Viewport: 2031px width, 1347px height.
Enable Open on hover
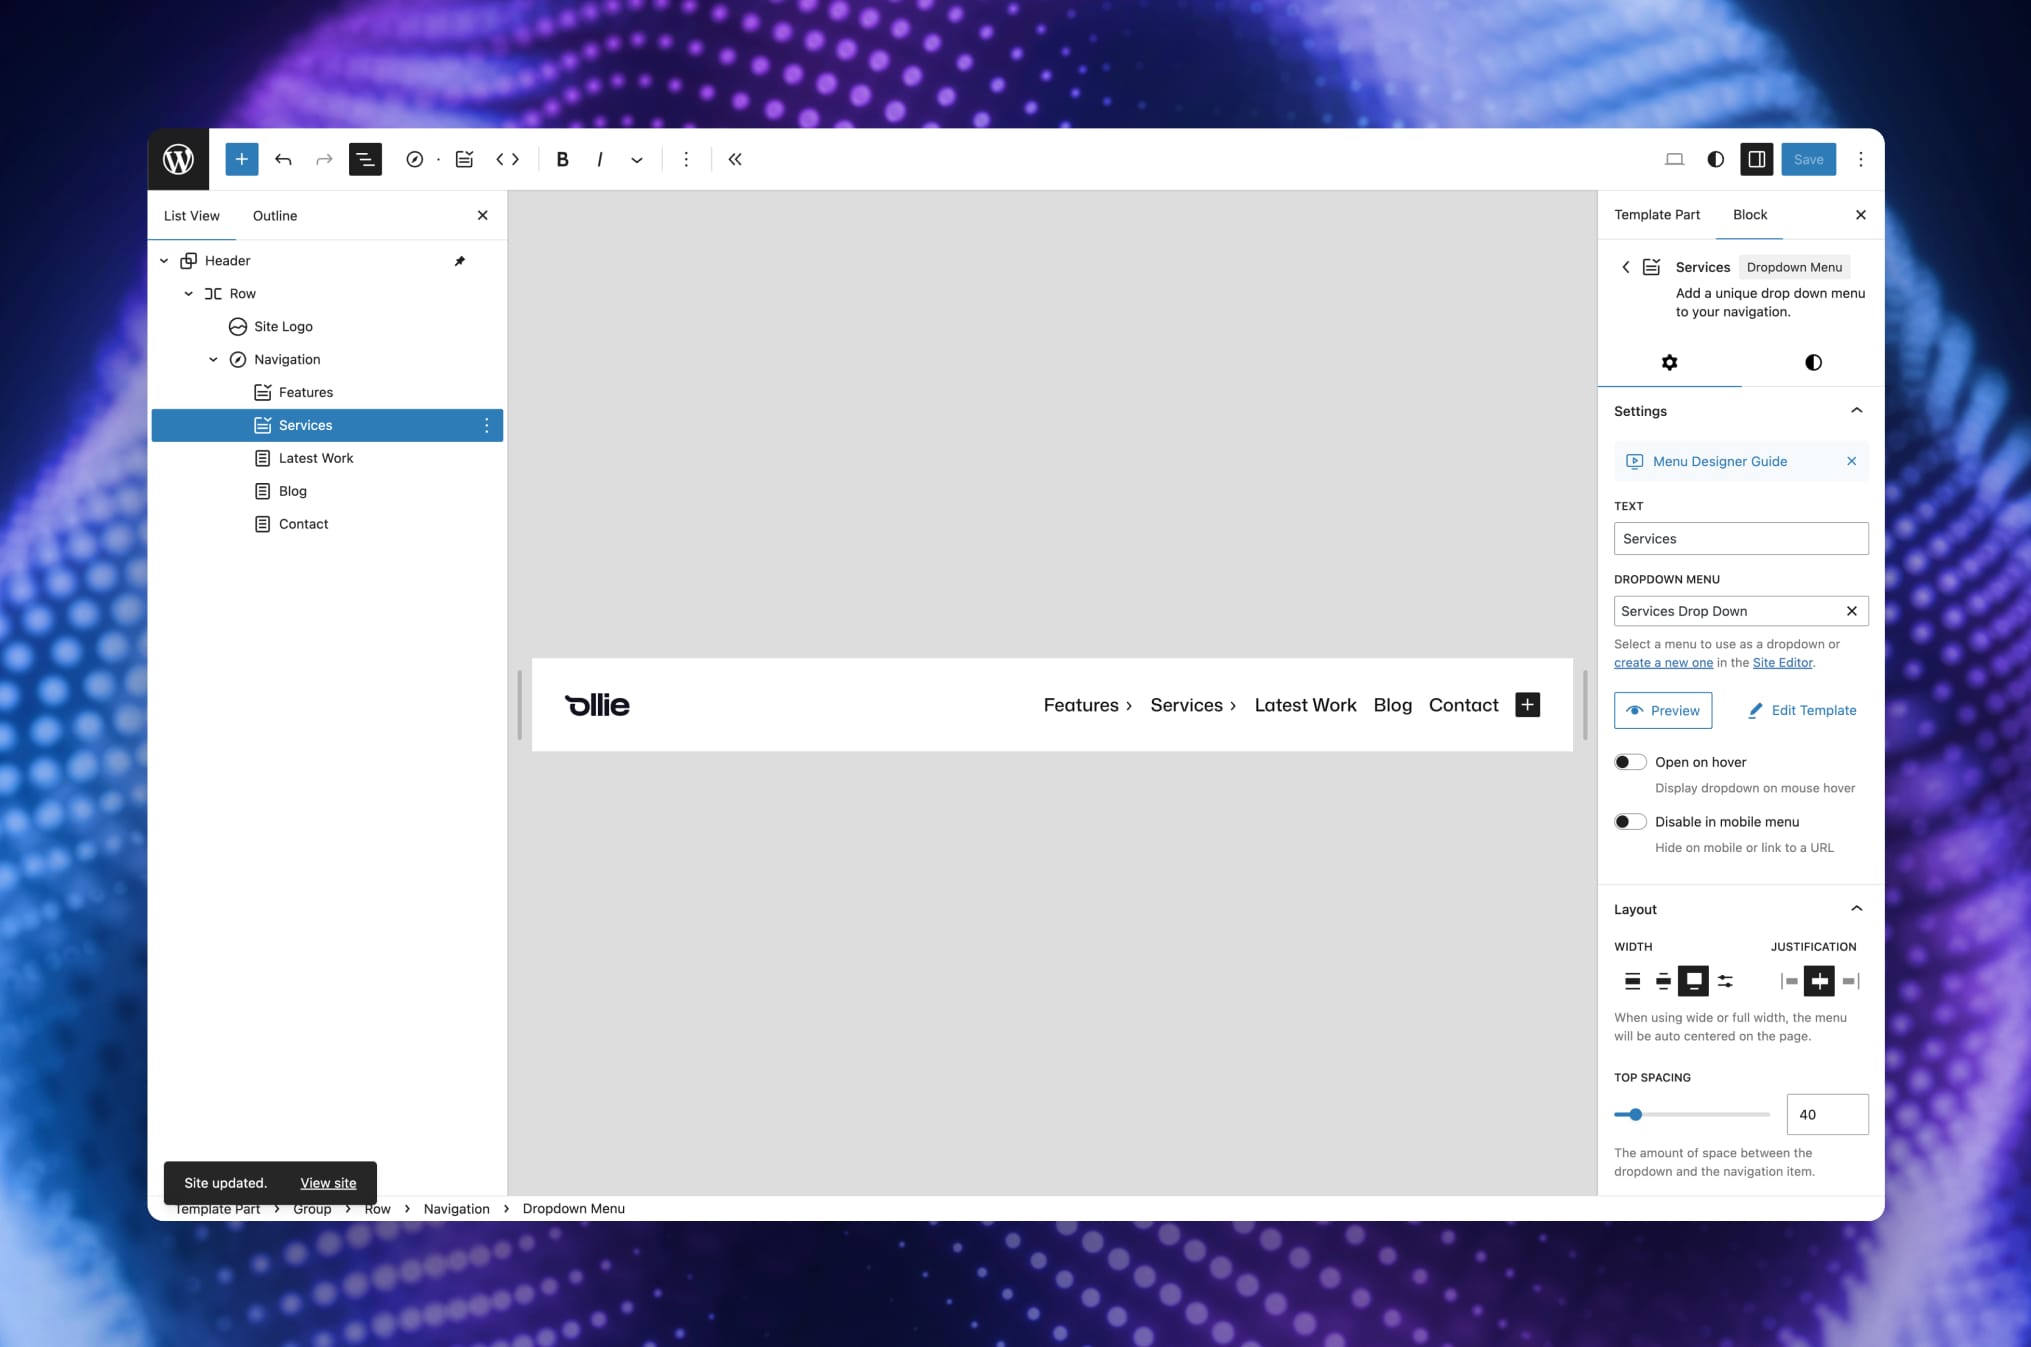click(1629, 761)
